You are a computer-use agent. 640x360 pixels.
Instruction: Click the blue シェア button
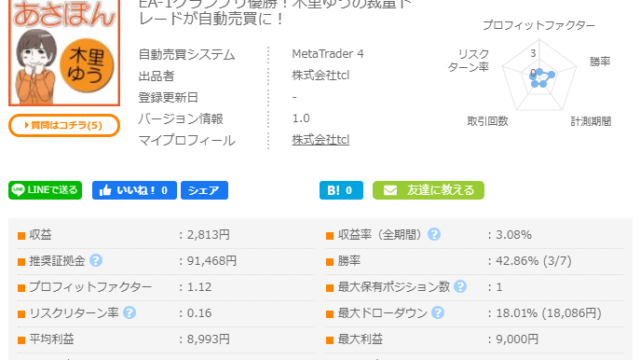(204, 190)
